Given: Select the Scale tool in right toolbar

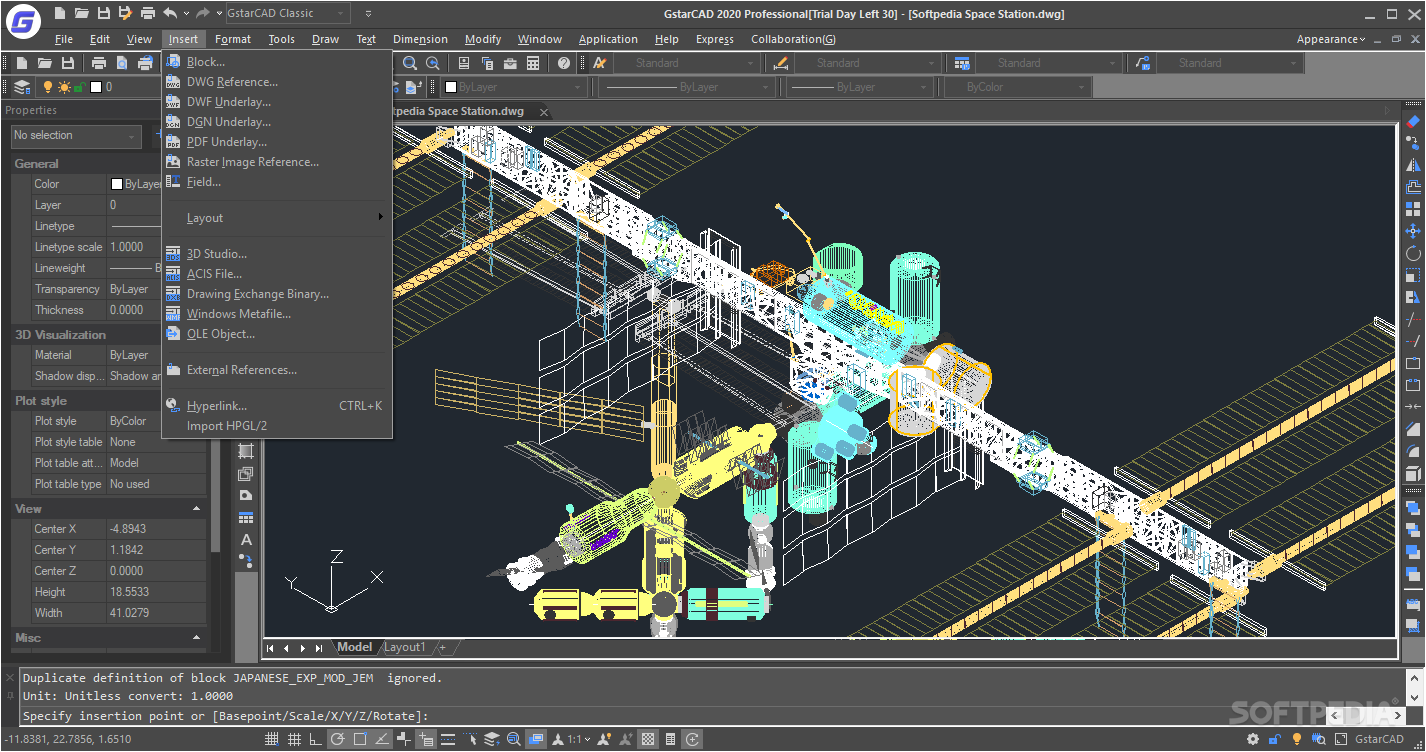Looking at the screenshot, I should (1413, 275).
